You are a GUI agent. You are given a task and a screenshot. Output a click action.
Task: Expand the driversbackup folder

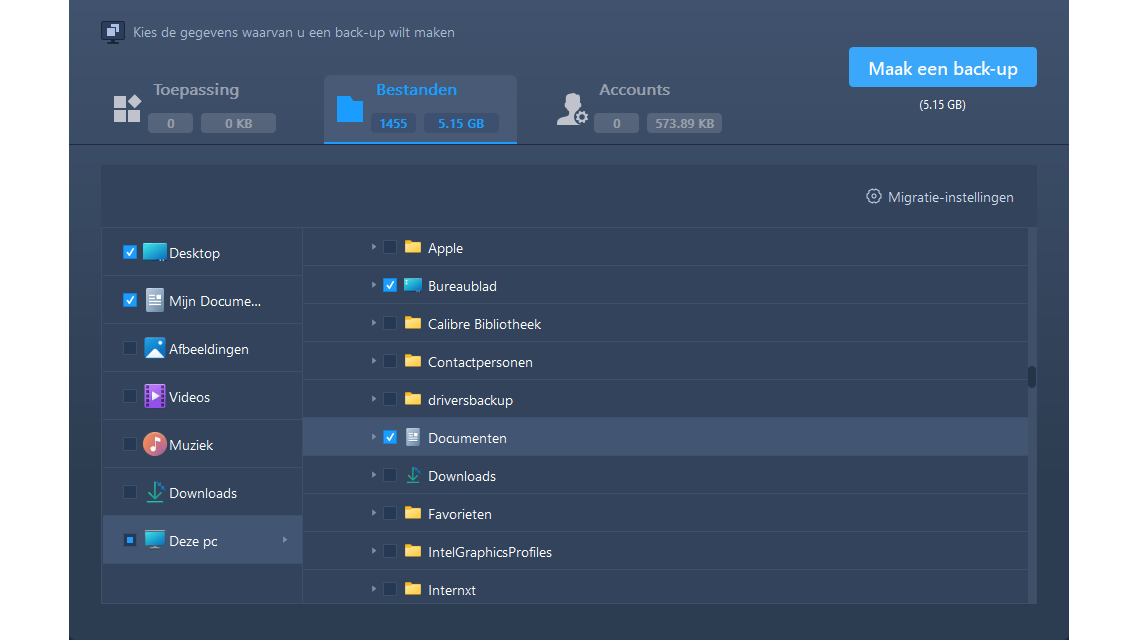click(x=374, y=399)
